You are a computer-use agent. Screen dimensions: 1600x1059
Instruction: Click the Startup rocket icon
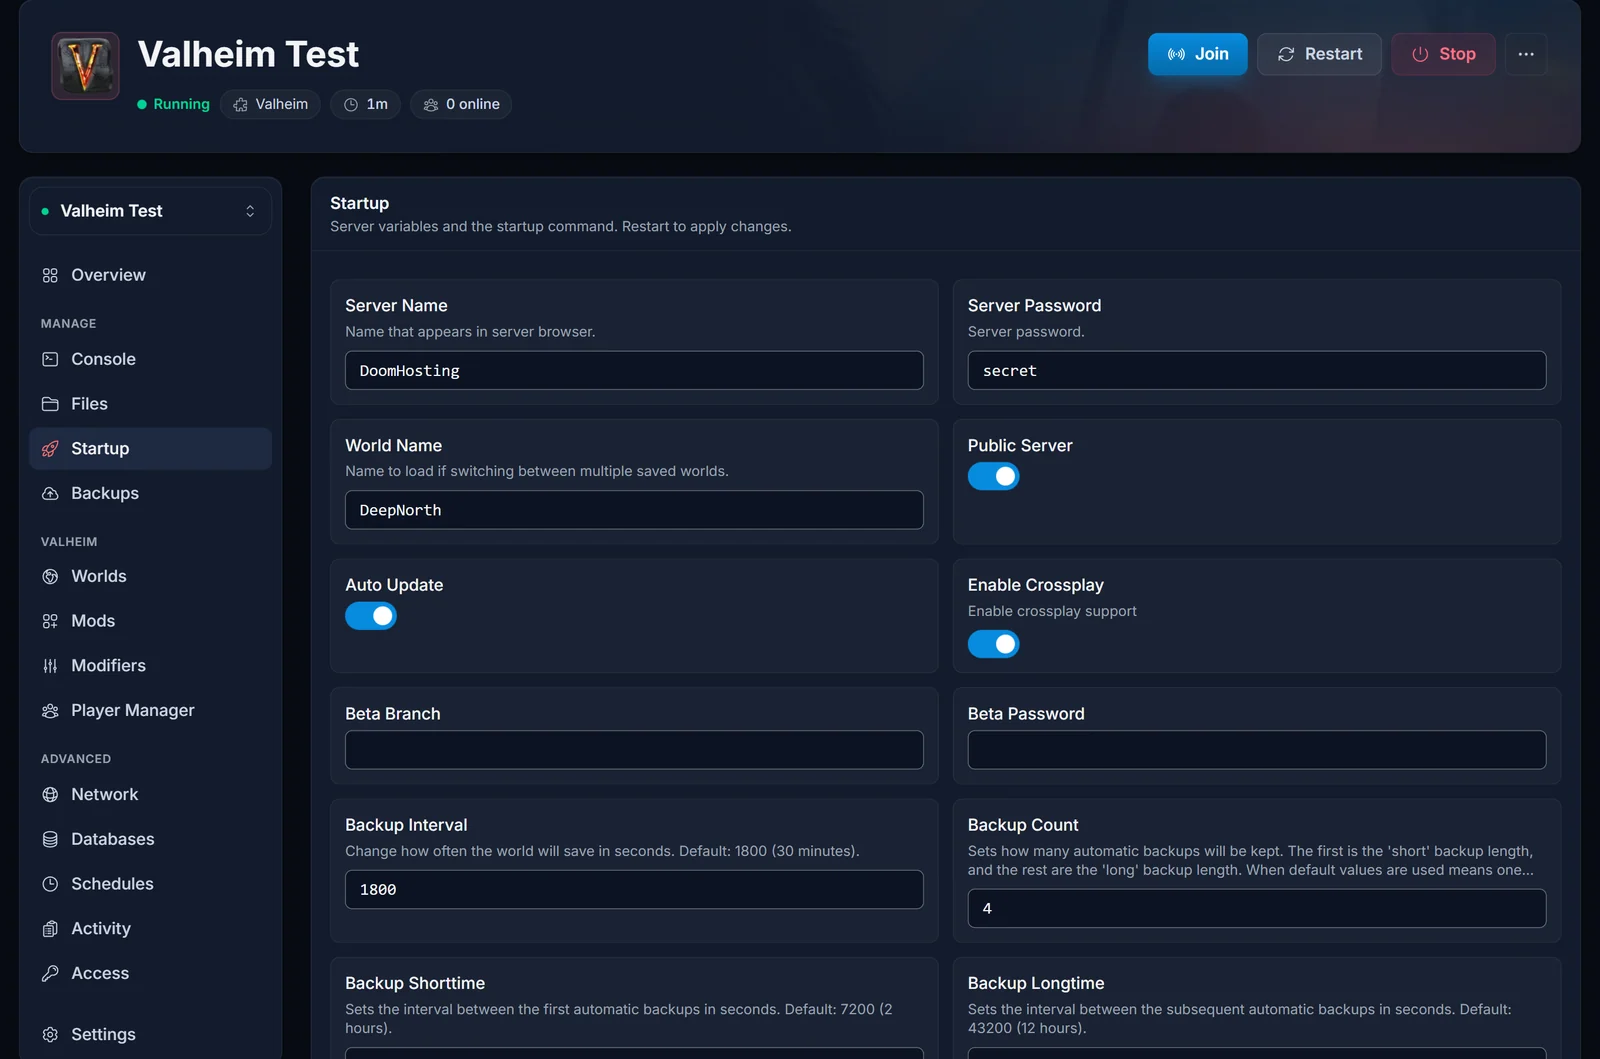pyautogui.click(x=50, y=449)
